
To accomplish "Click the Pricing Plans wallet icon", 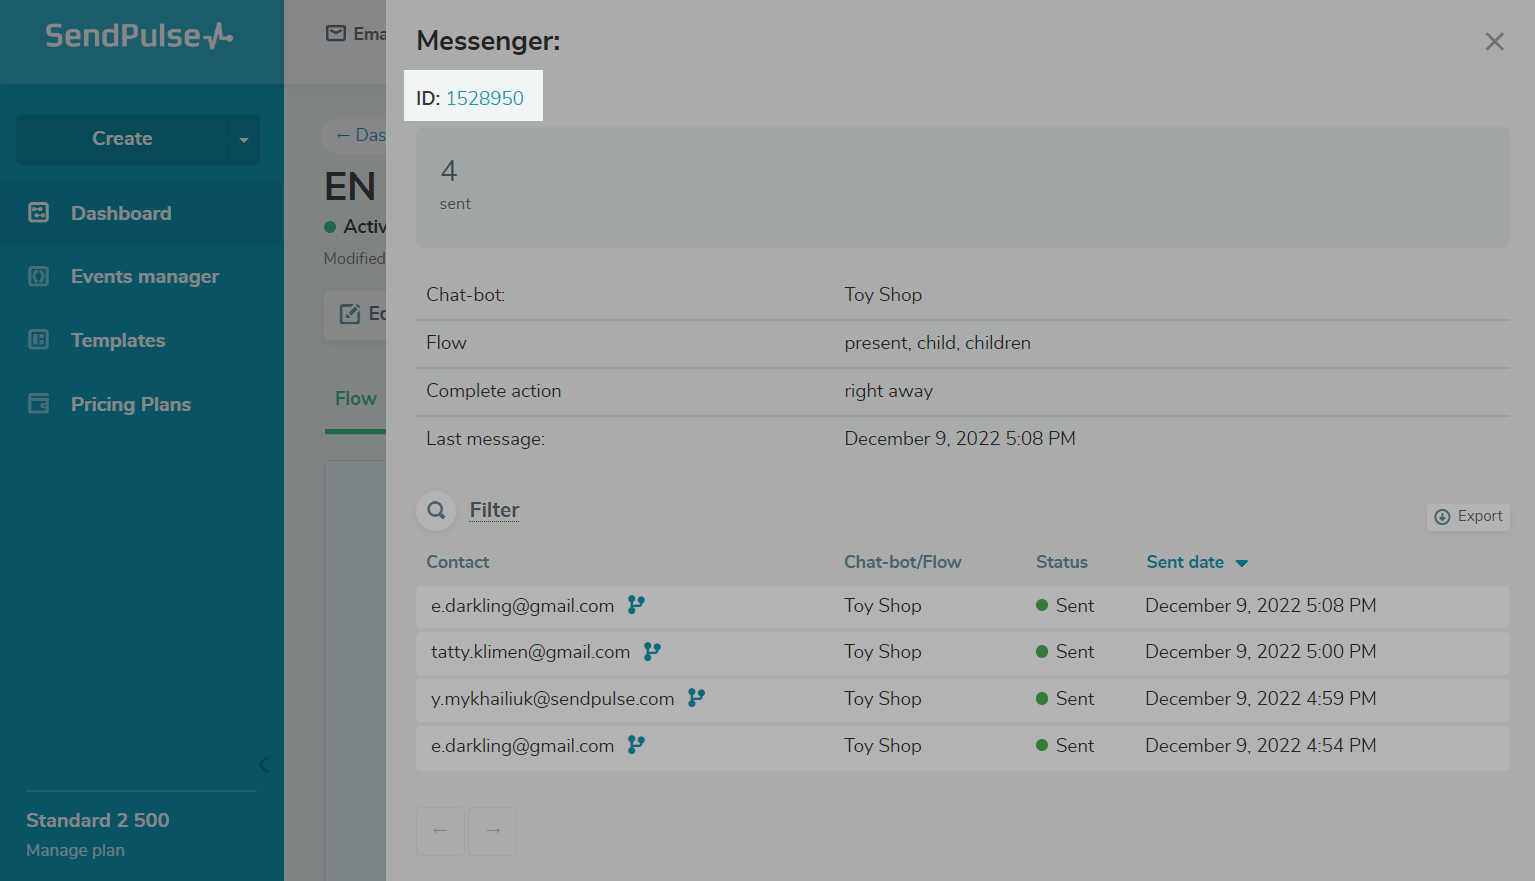I will click(39, 404).
